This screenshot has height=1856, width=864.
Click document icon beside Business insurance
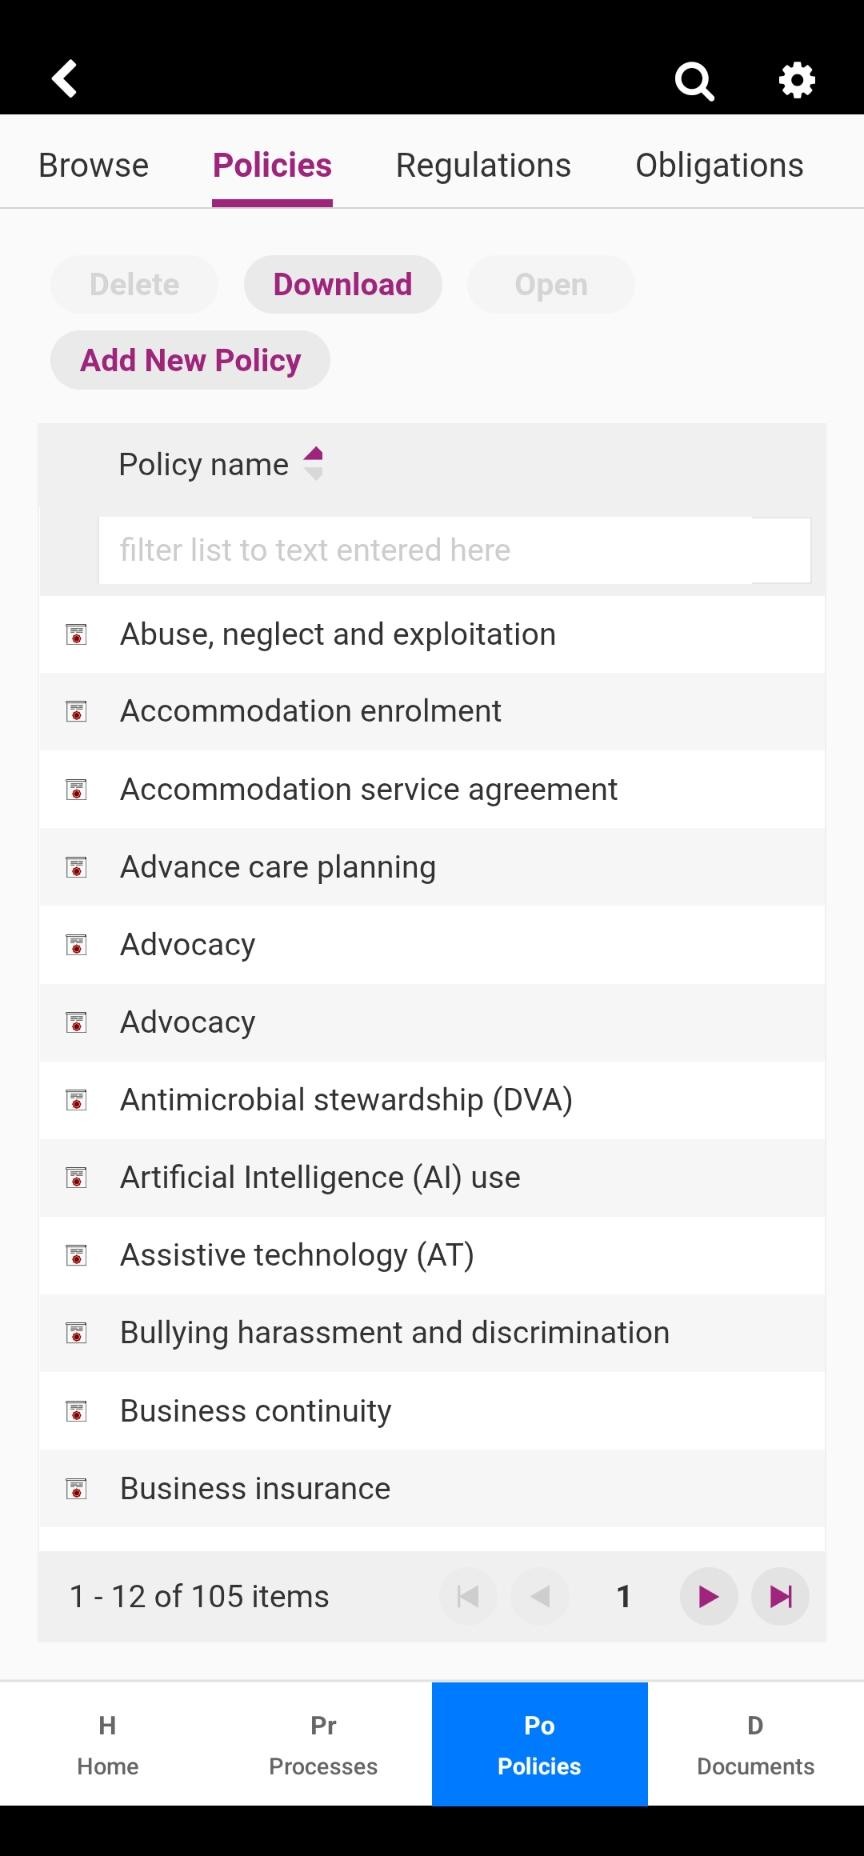coord(76,1489)
